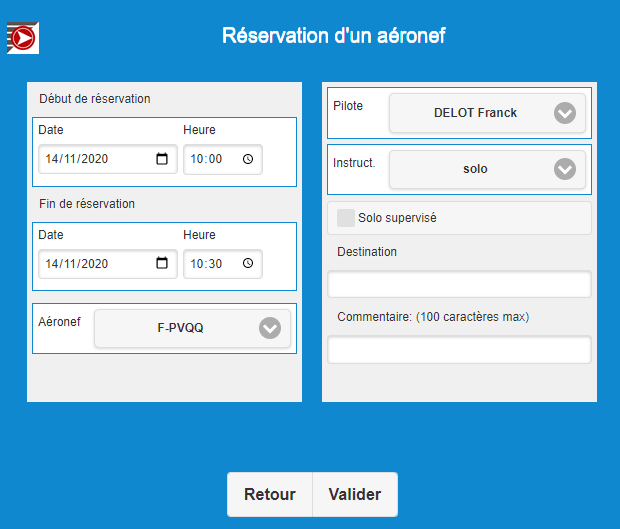
Task: Click the Commentaire: (100 caractères max) label
Action: click(433, 317)
